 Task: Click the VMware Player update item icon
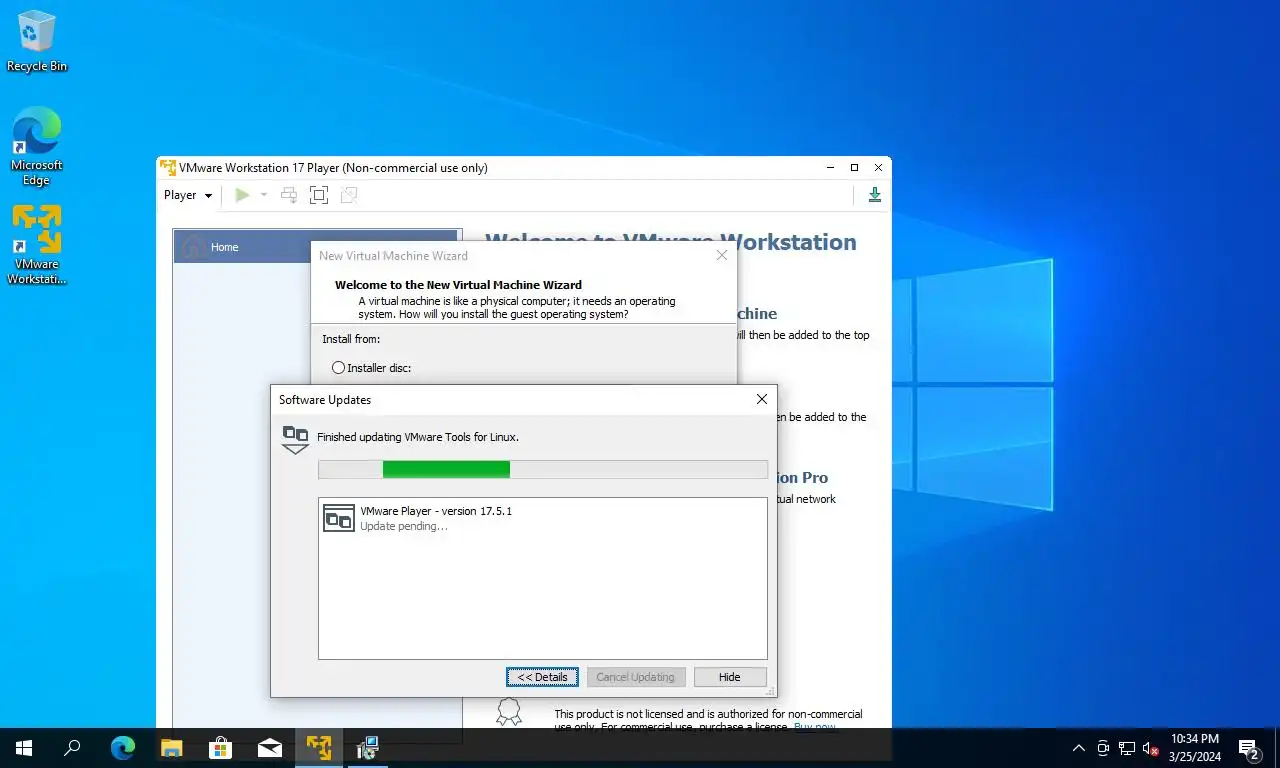click(x=339, y=518)
